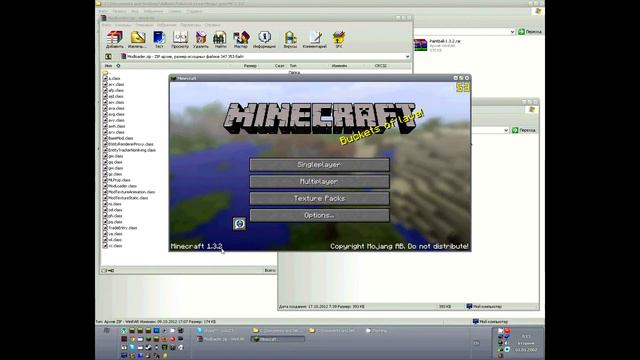This screenshot has height=360, width=640.
Task: Select Paintball 1.3.2.rar archive in Explorer window
Action: click(x=437, y=45)
